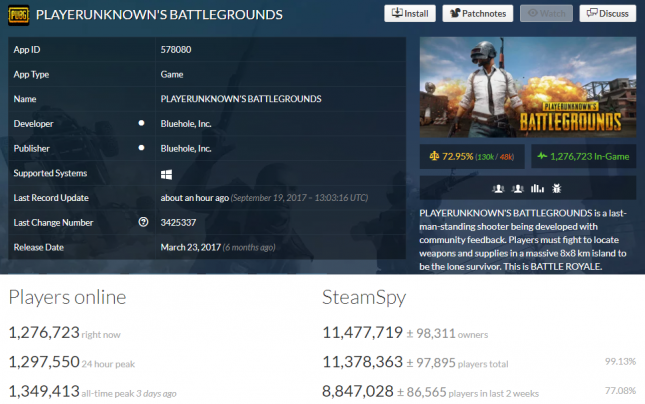Click the green 130k positive reviews count
Screen dimensions: 645x404
pos(486,157)
